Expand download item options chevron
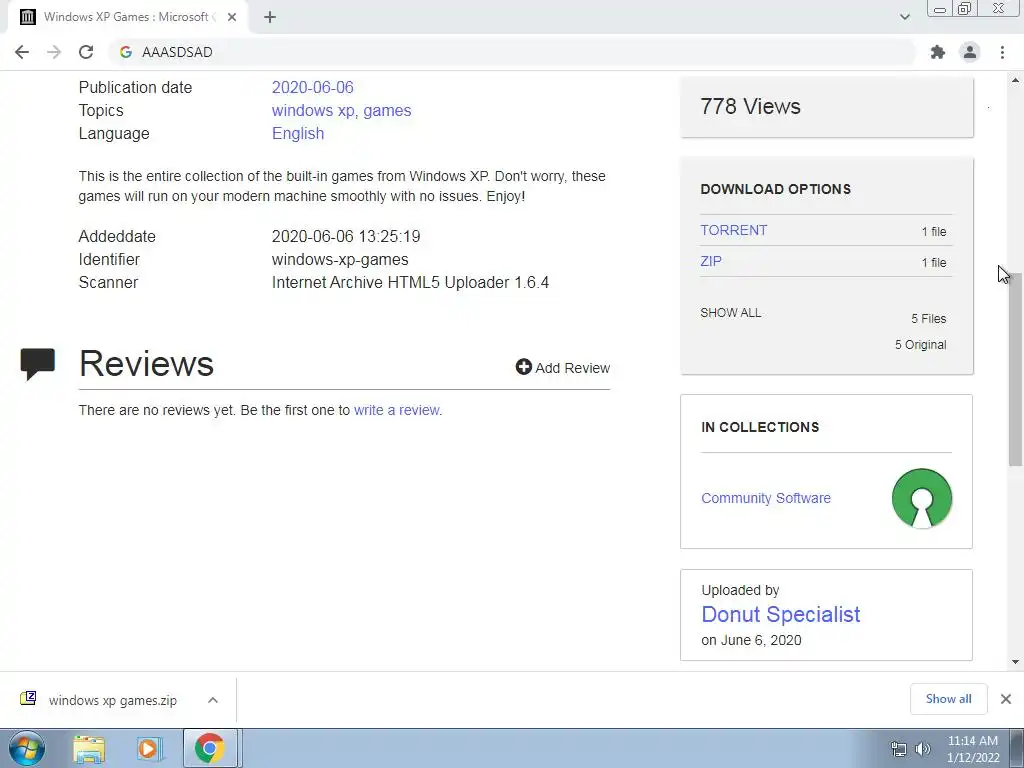This screenshot has height=768, width=1024. [212, 700]
